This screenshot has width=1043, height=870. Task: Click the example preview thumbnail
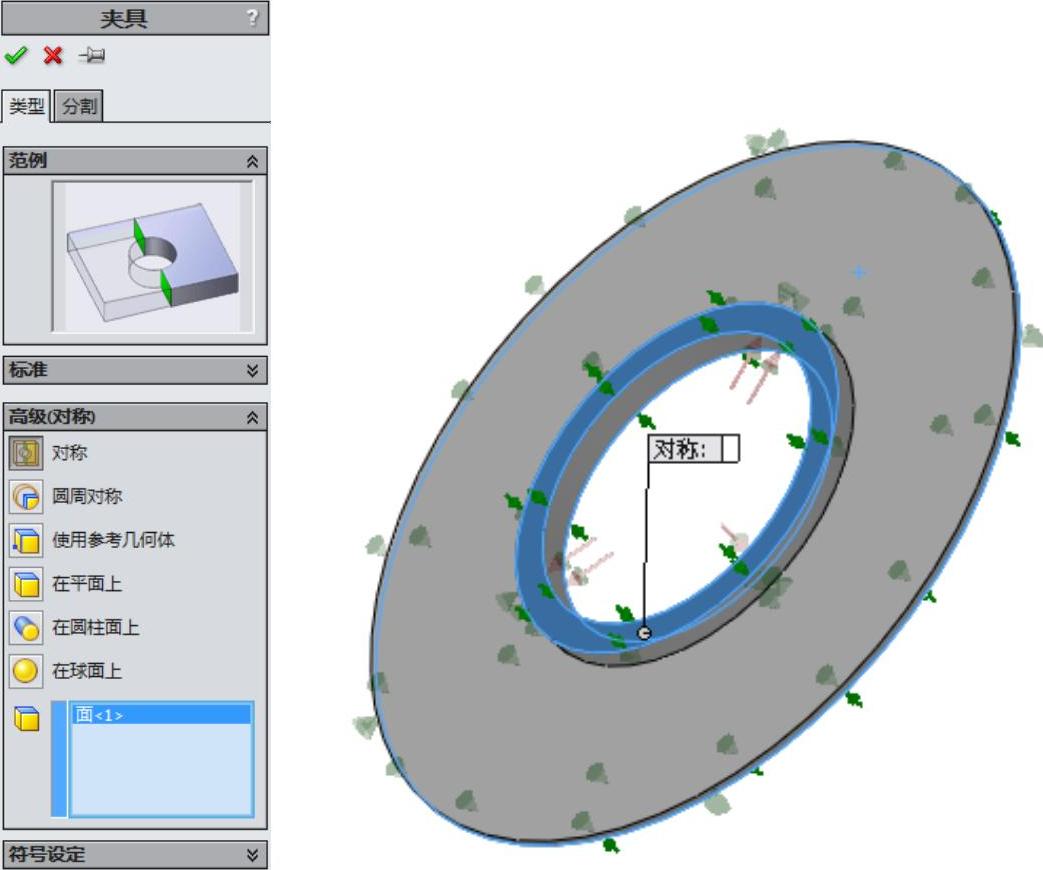click(x=153, y=257)
